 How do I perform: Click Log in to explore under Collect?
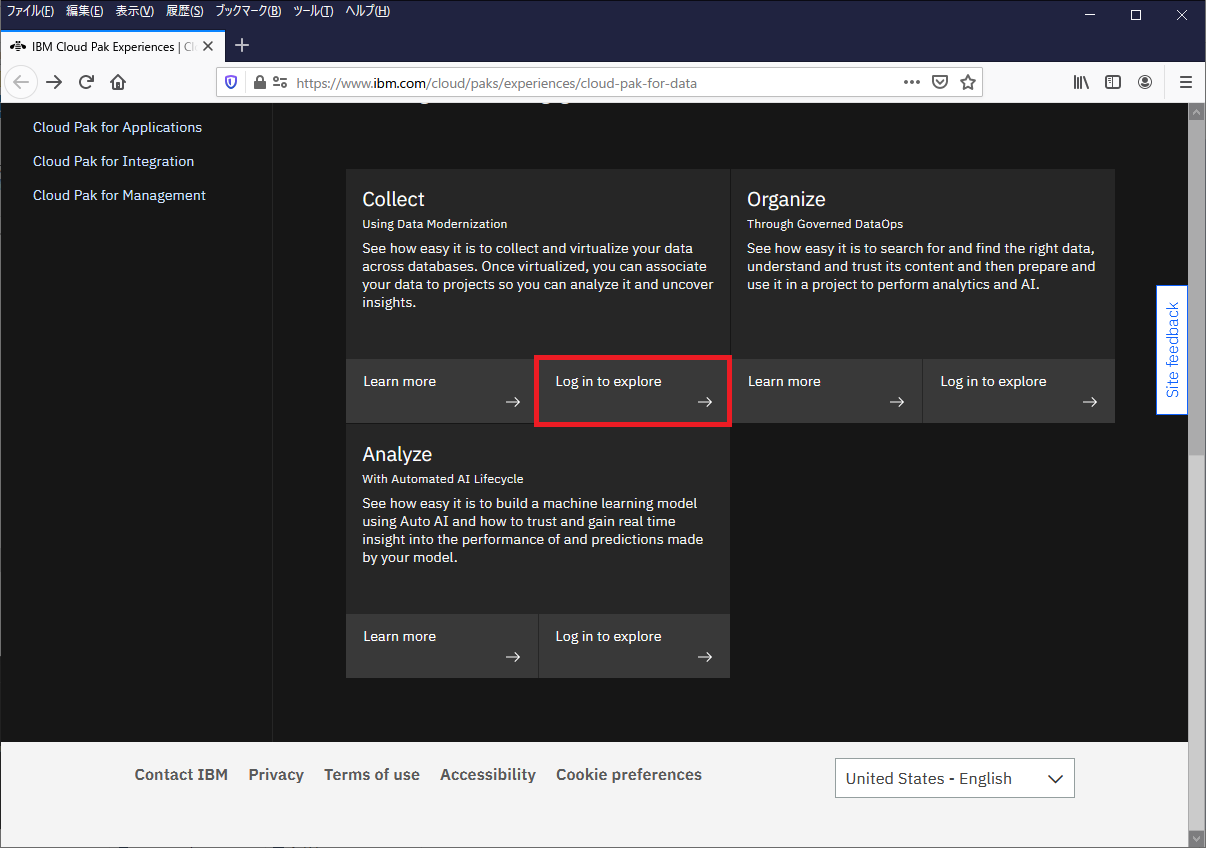point(633,391)
